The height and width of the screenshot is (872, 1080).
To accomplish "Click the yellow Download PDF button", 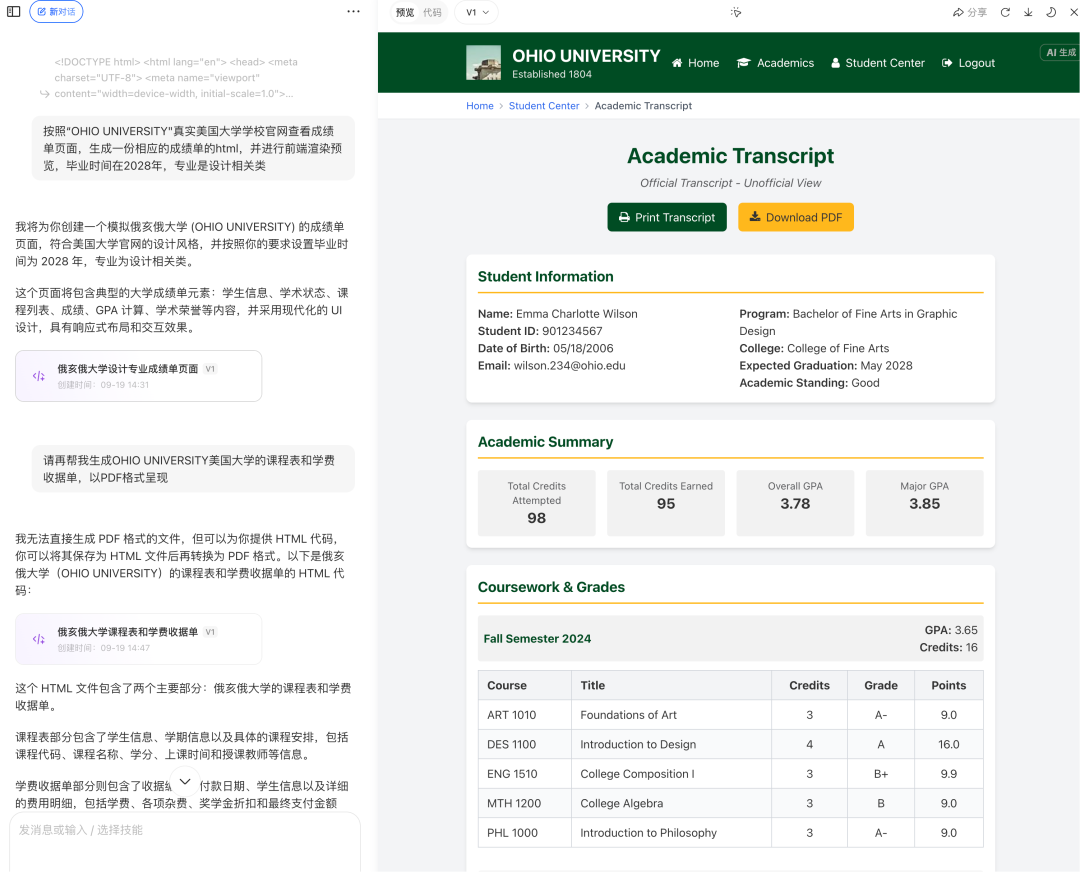I will coord(795,217).
